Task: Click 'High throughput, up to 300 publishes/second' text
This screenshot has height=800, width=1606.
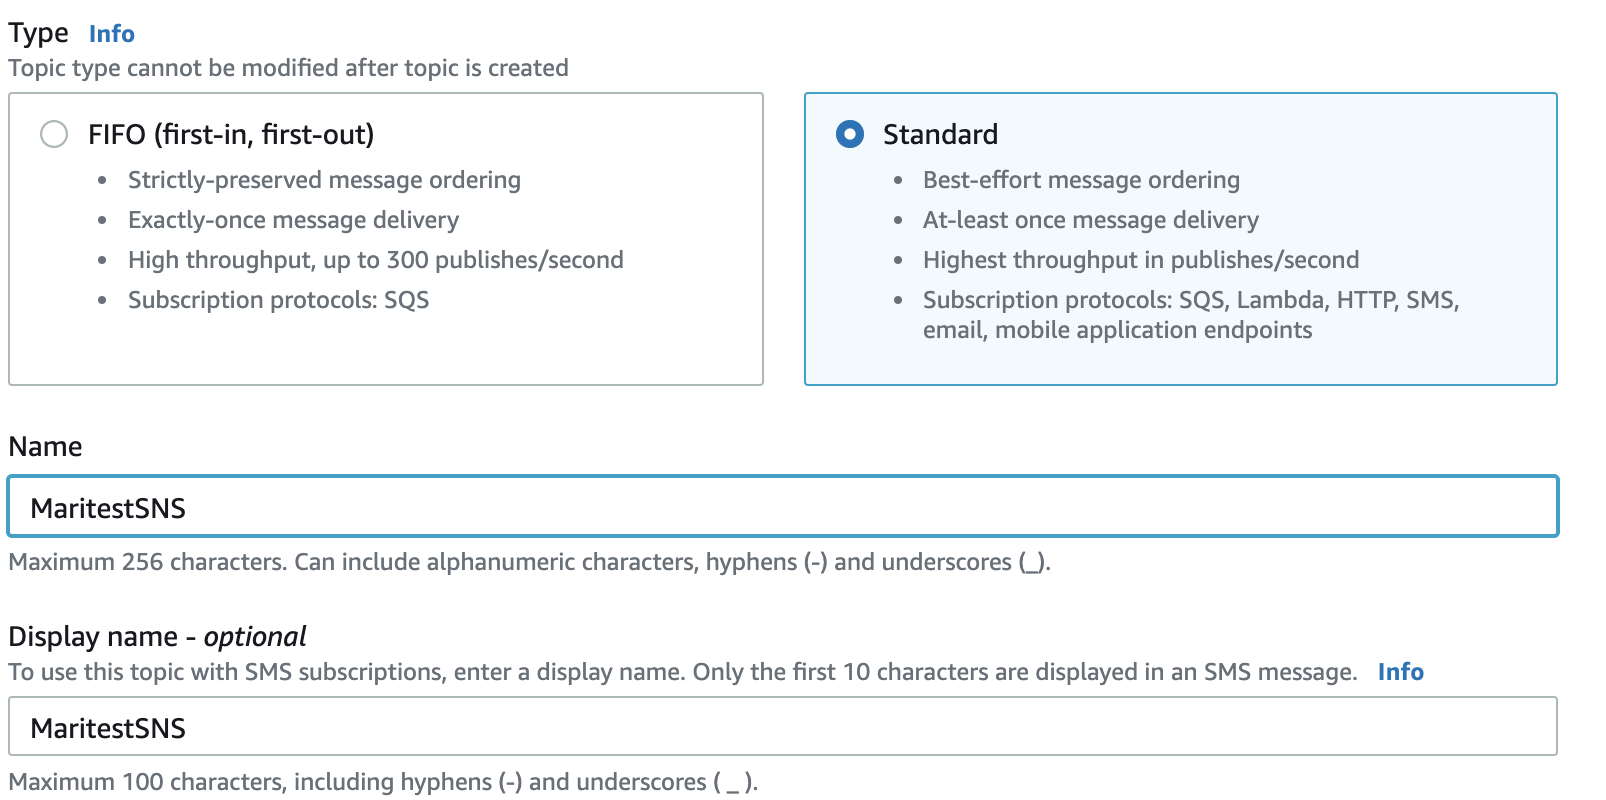Action: coord(375,260)
